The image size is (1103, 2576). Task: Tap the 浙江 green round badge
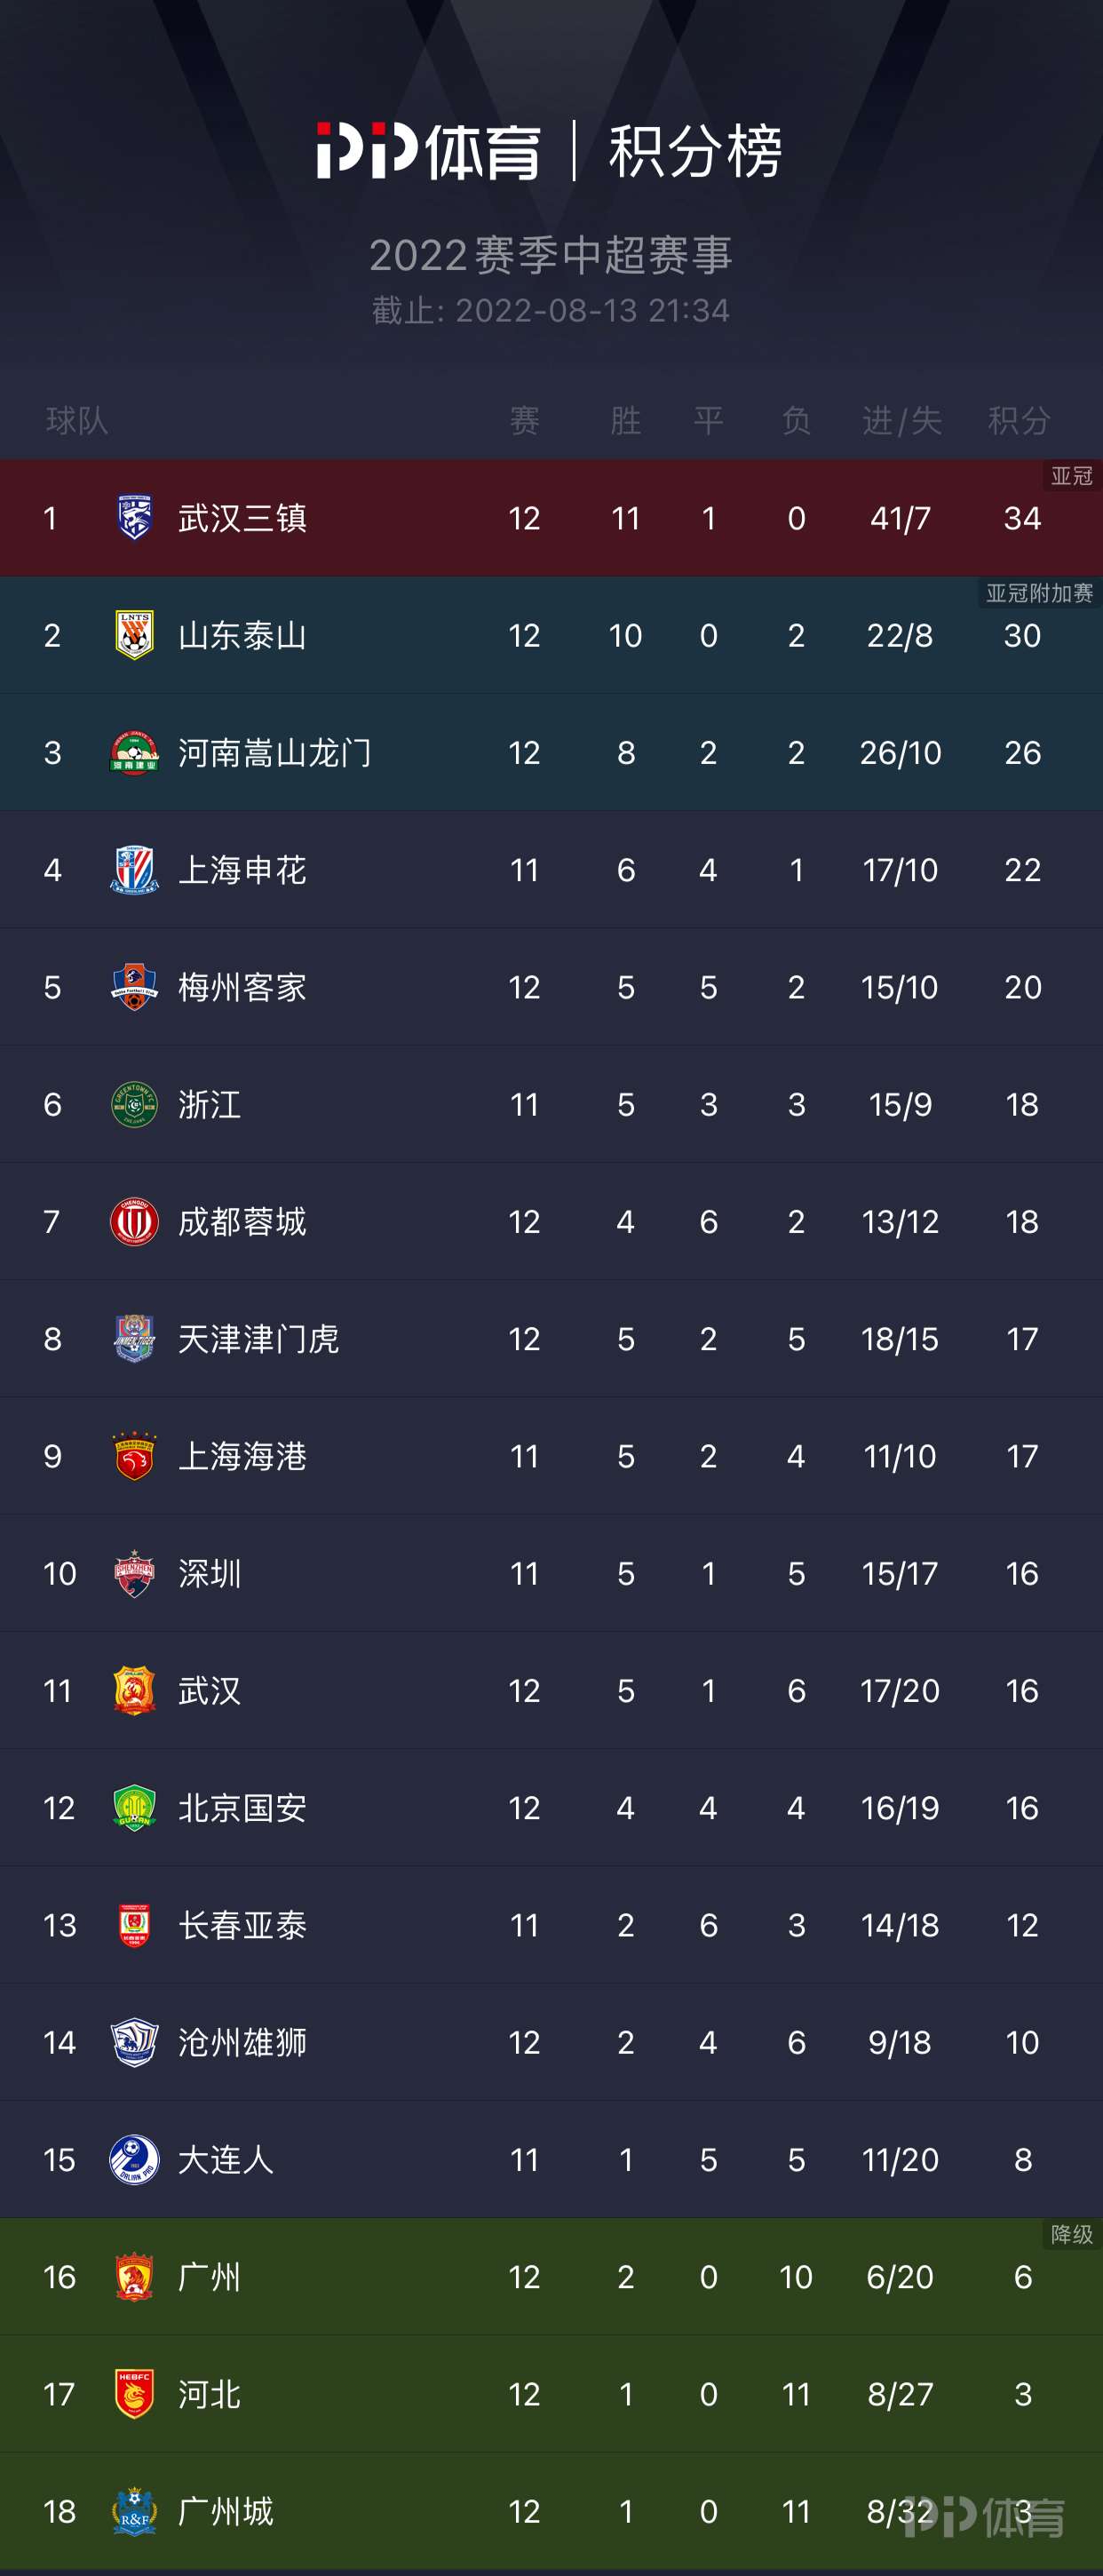pos(134,1104)
